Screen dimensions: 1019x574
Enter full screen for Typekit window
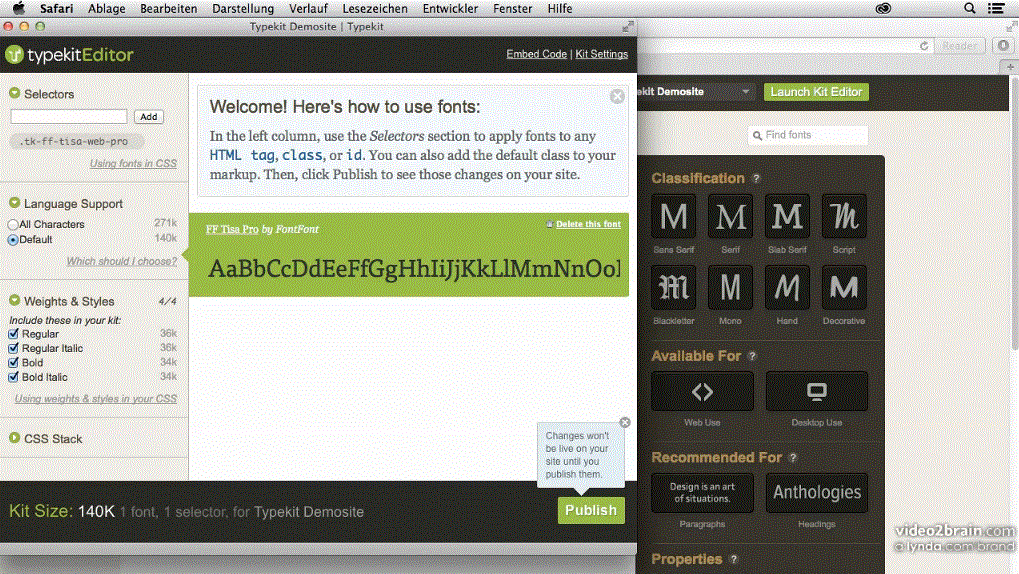627,27
